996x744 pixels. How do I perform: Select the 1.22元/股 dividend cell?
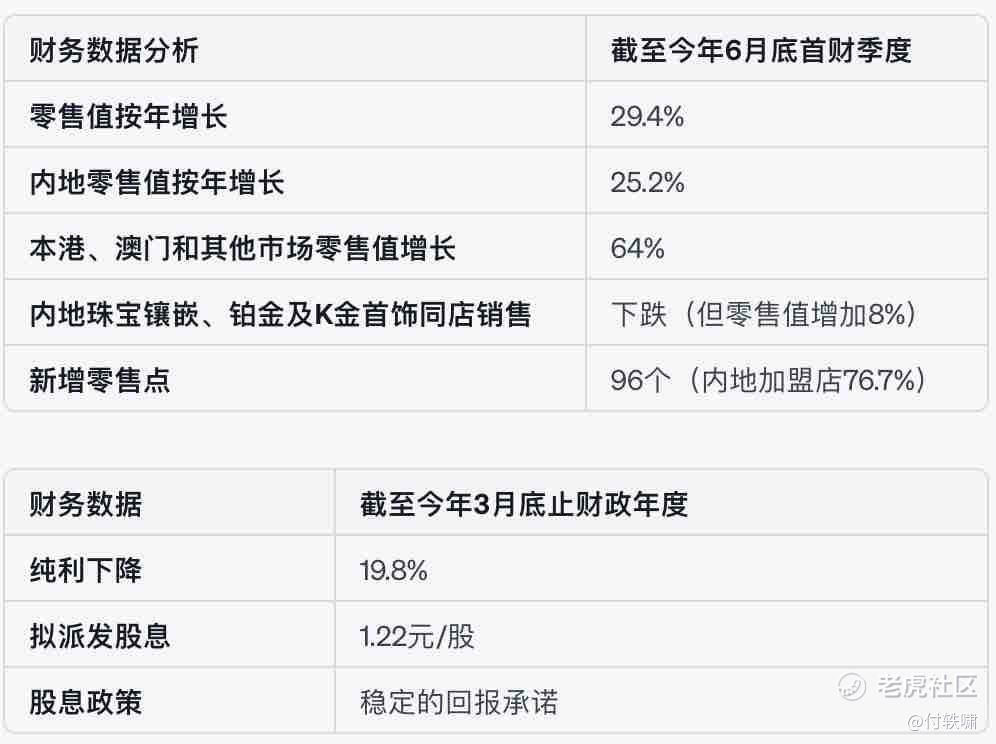tap(417, 636)
